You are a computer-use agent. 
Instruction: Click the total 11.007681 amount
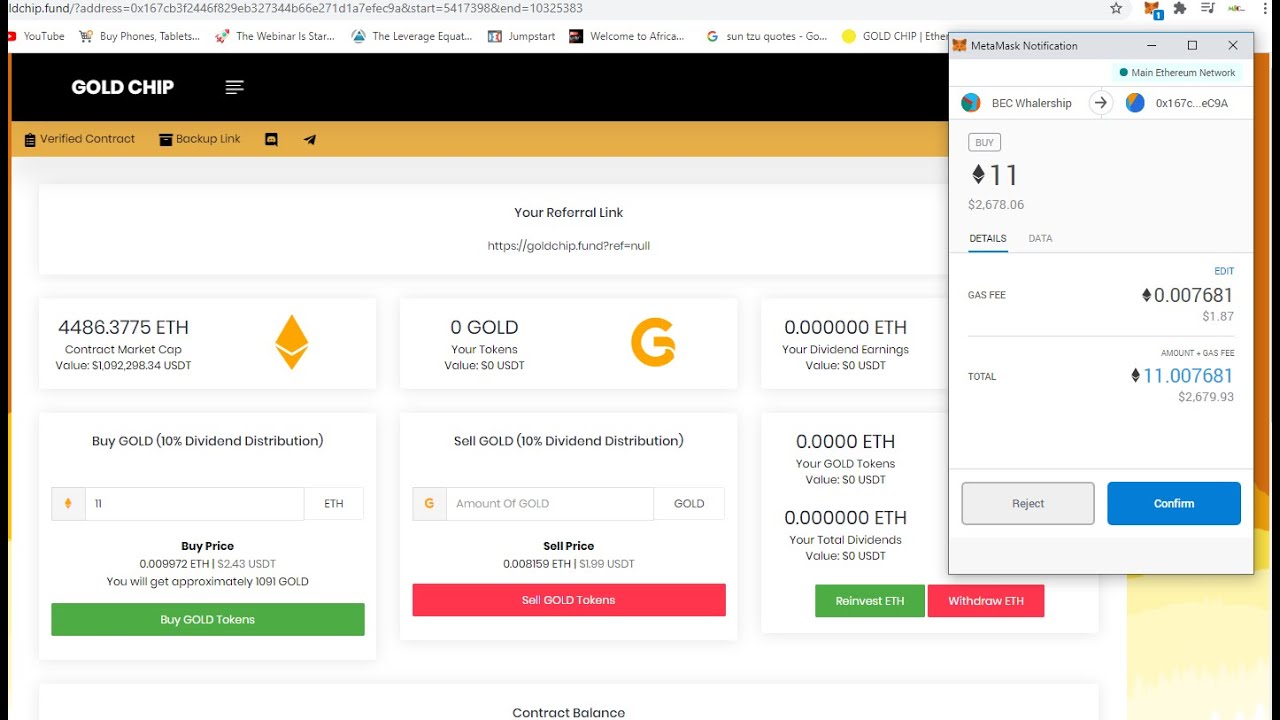coord(1182,376)
